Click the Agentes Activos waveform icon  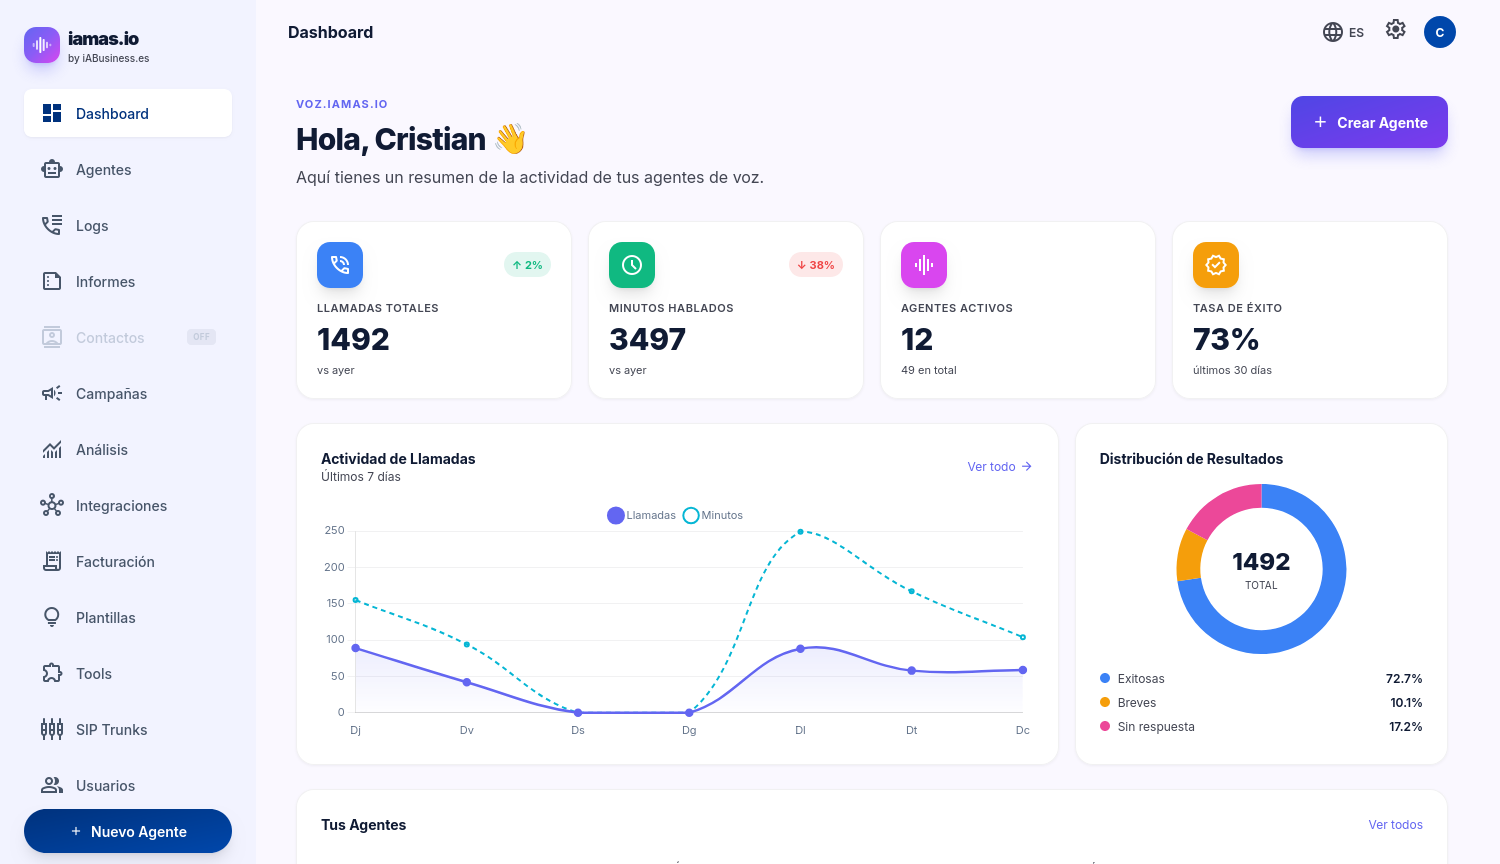924,265
